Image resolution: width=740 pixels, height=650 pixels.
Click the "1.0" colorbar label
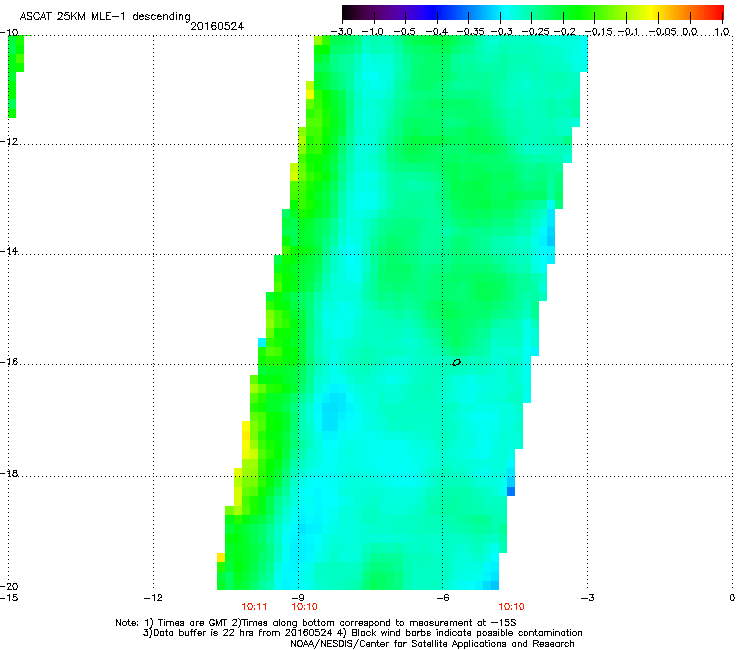722,32
